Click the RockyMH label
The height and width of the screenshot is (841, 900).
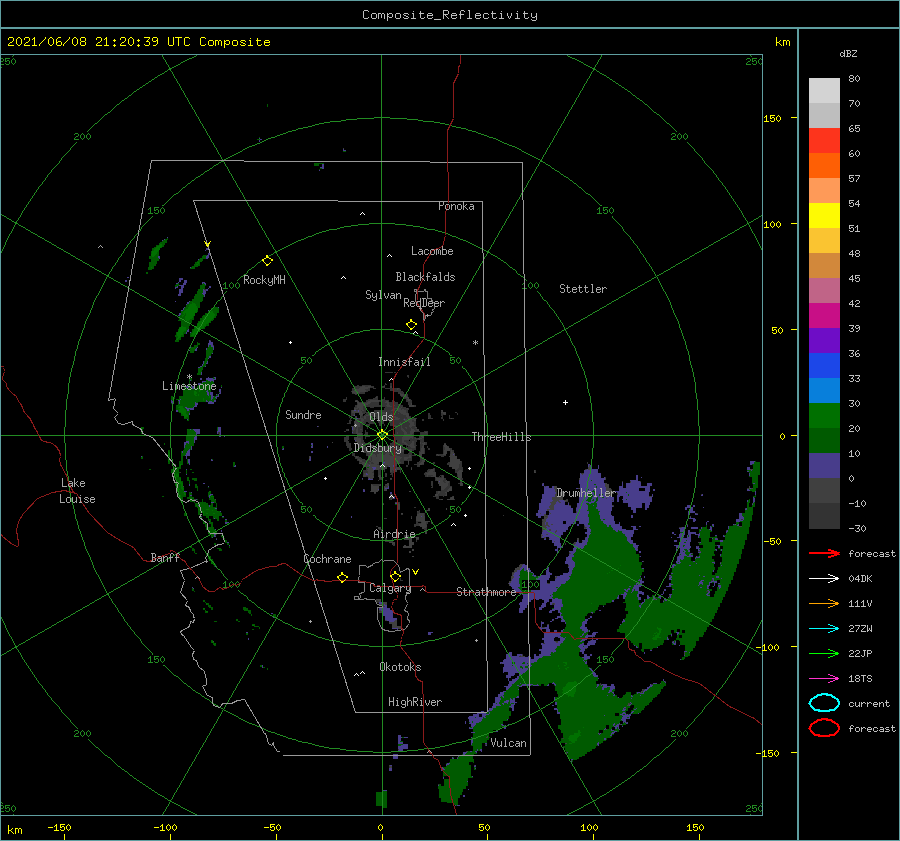(264, 280)
